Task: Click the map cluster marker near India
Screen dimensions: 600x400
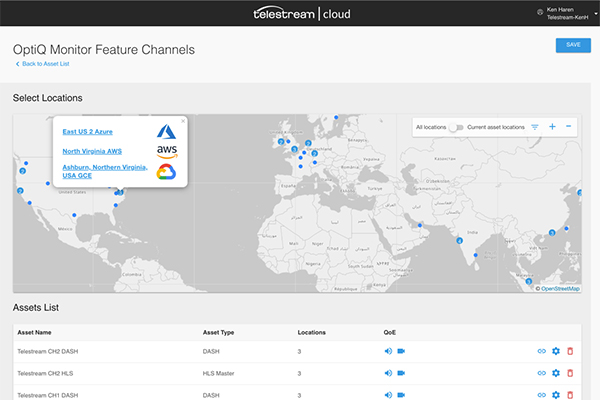Action: click(x=459, y=241)
